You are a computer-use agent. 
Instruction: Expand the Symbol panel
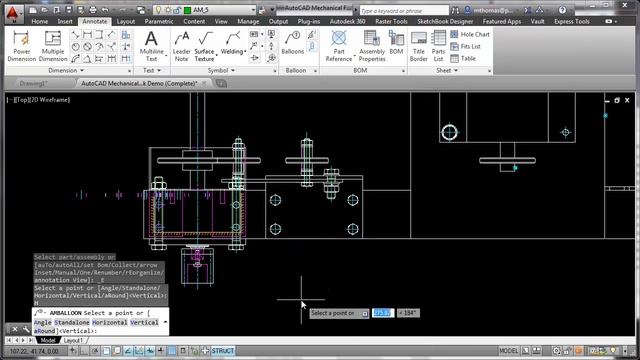(221, 71)
